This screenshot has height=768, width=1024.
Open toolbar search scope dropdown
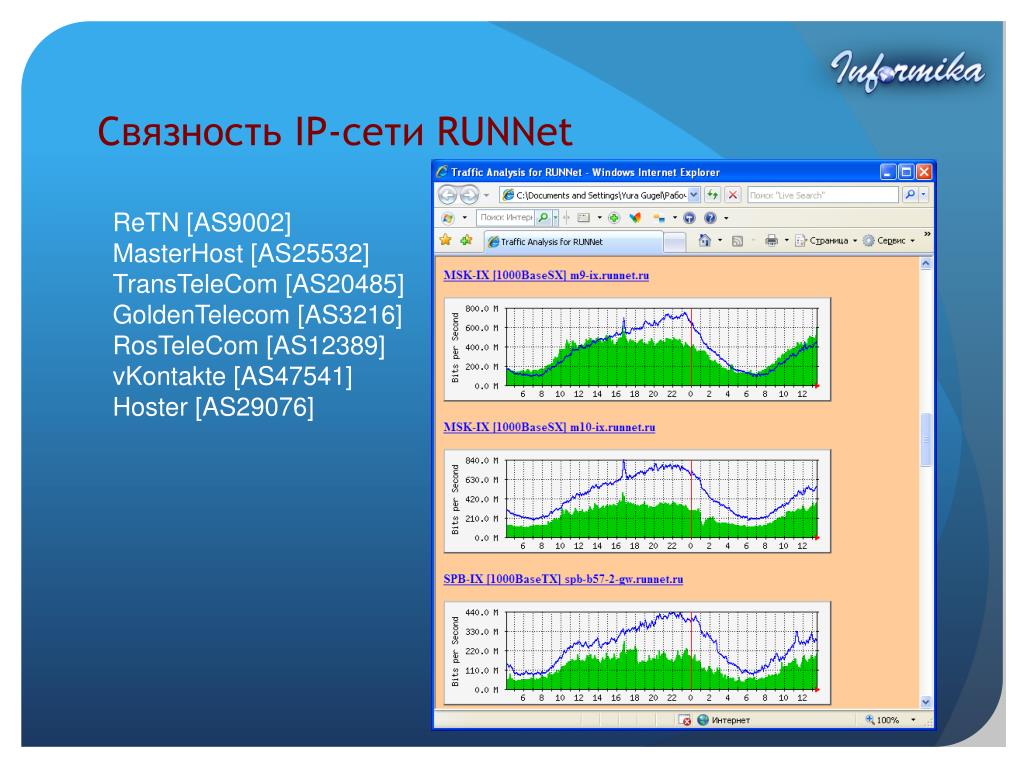click(x=556, y=217)
